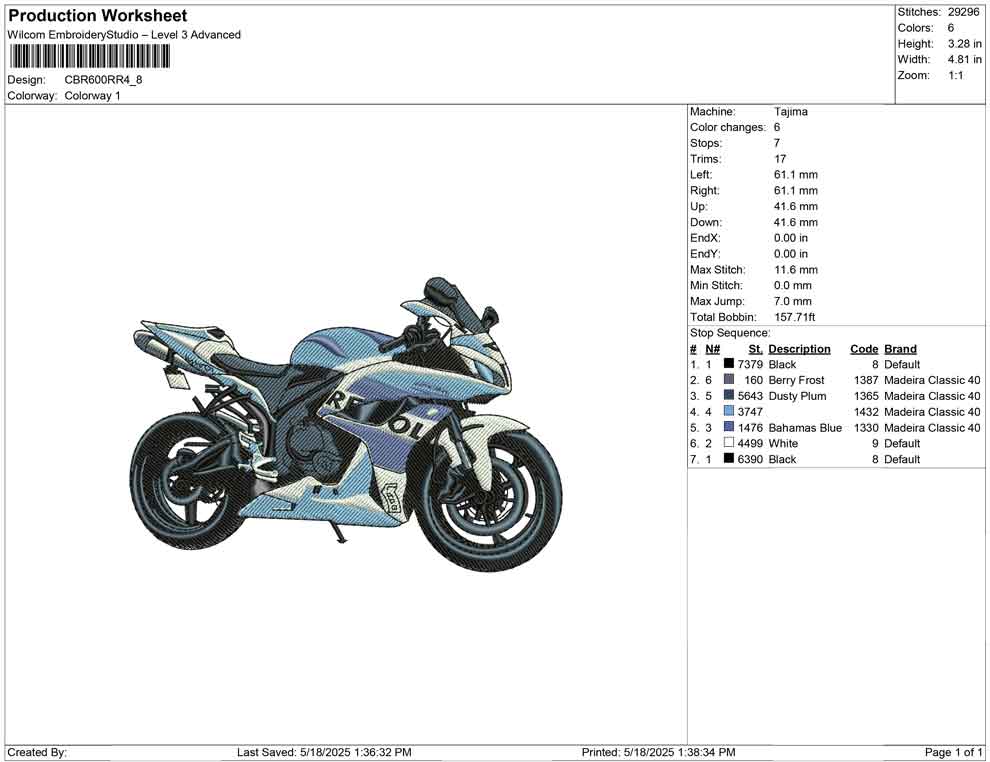Click the Stops value '7'
This screenshot has height=762, width=990.
(777, 143)
